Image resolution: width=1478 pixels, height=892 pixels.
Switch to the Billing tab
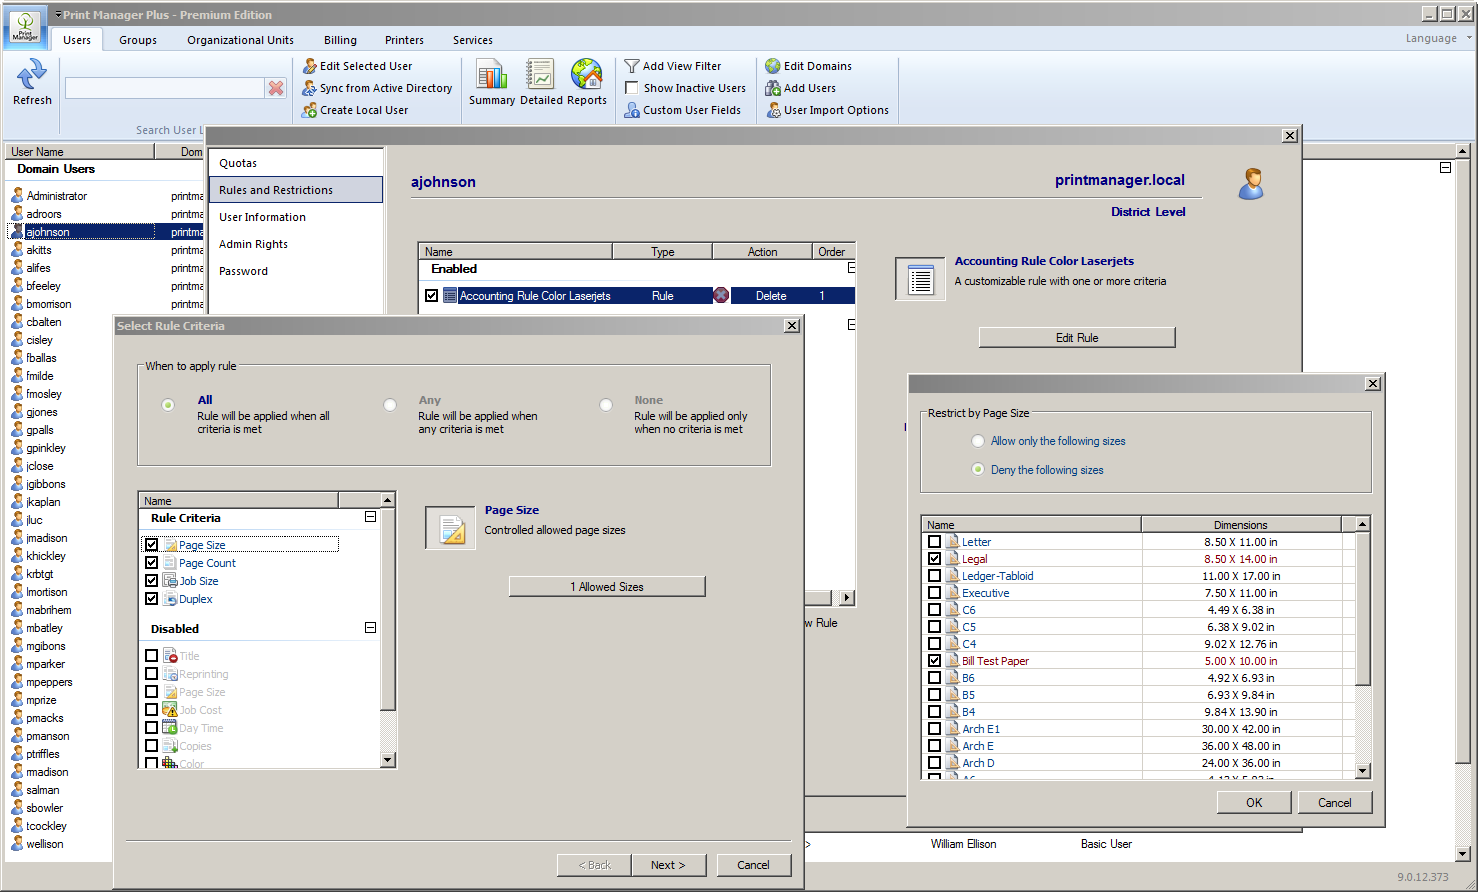pos(340,40)
